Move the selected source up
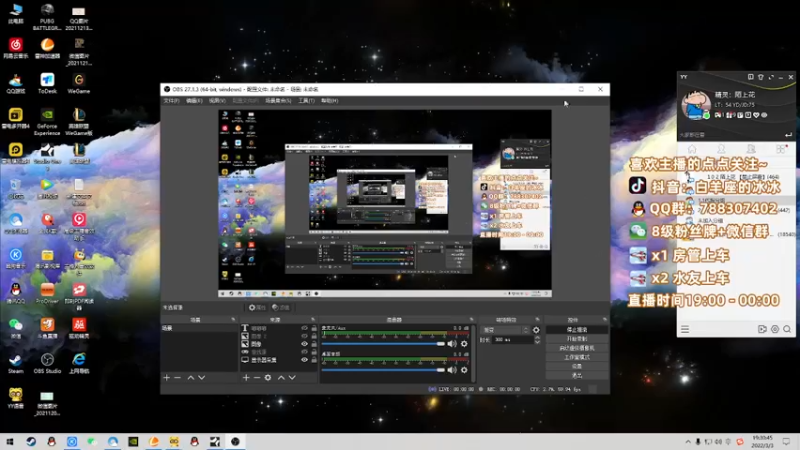 [281, 378]
